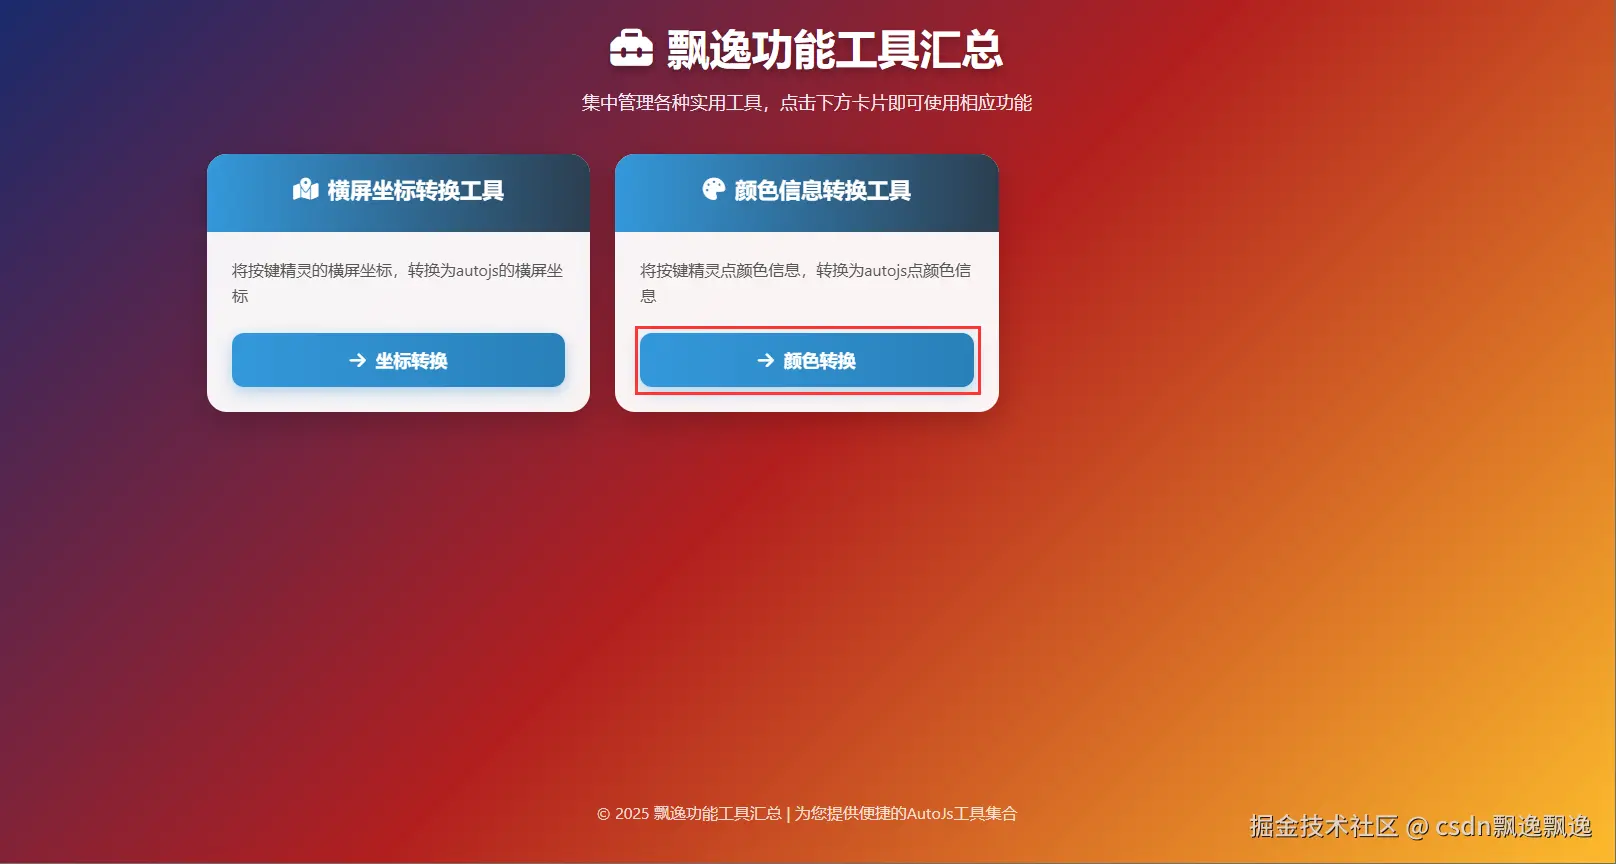The width and height of the screenshot is (1616, 864).
Task: Click the description text about autojs的横屏坐标
Action: tap(398, 283)
